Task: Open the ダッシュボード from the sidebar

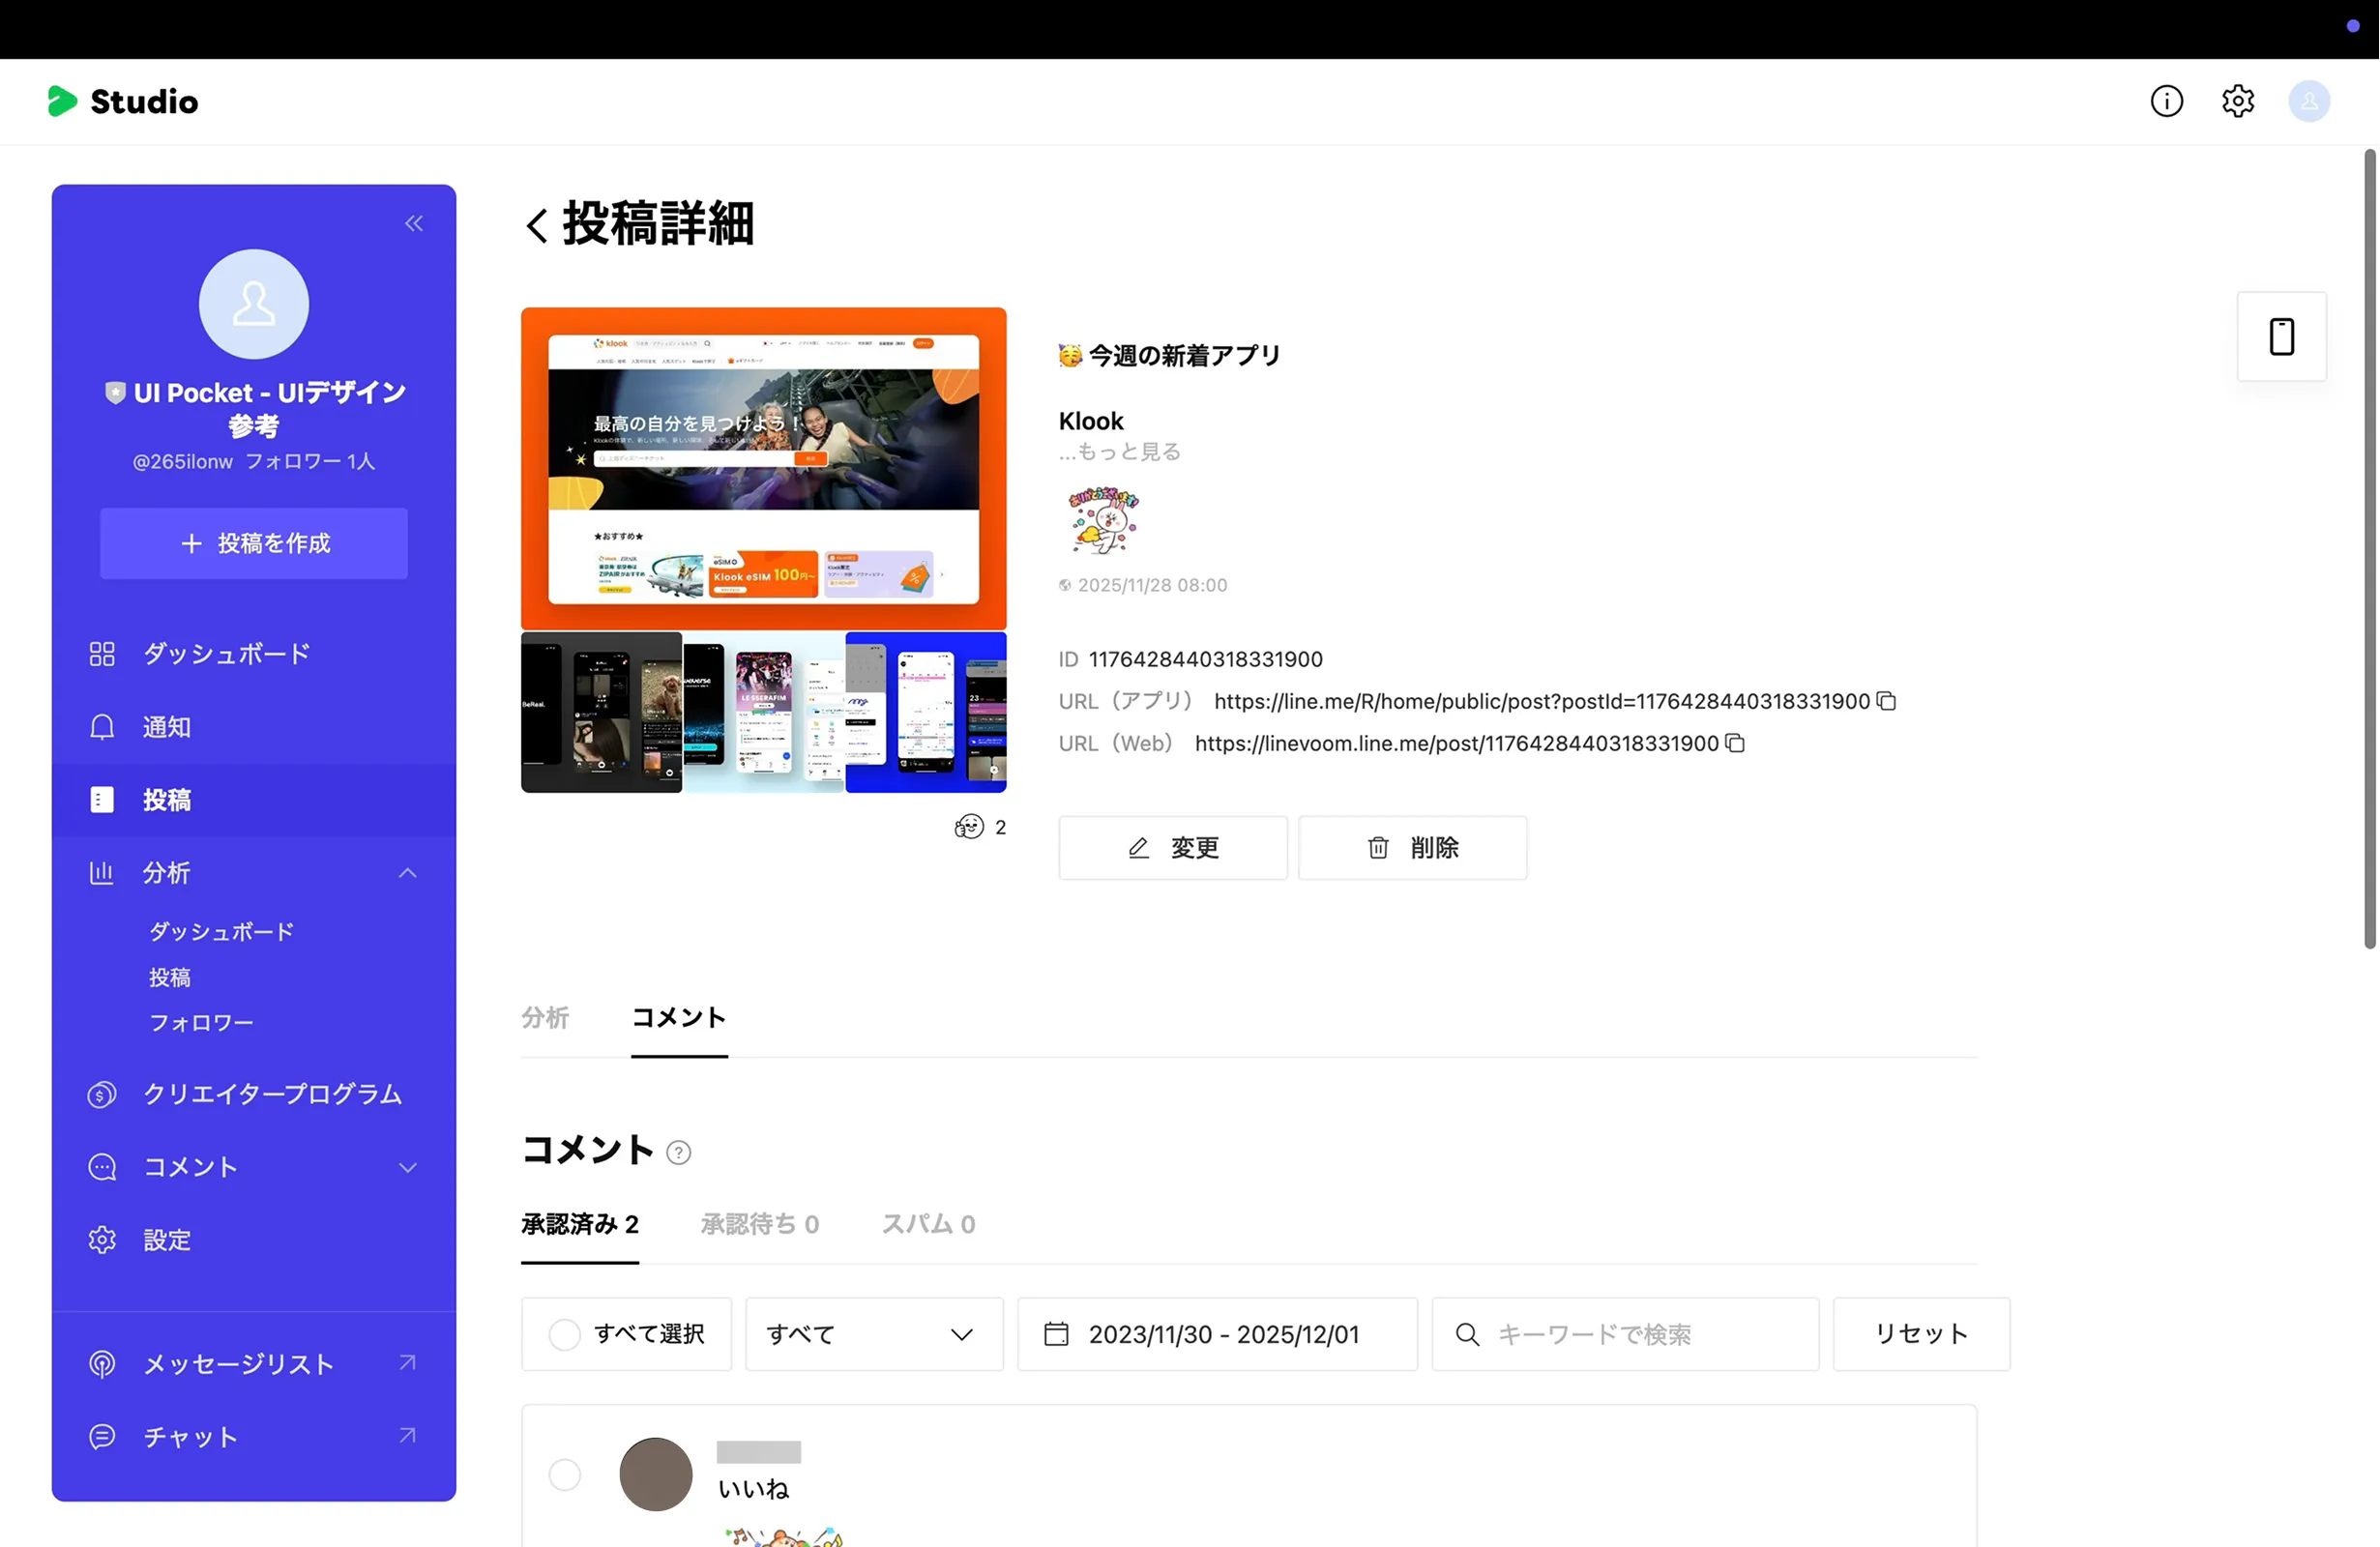Action: [225, 653]
